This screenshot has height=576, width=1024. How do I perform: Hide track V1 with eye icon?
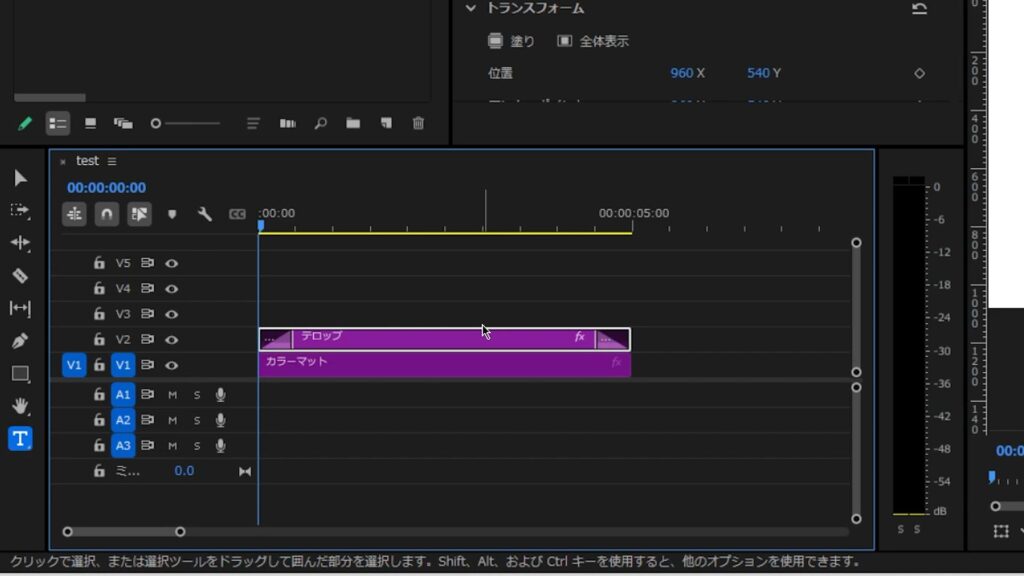[x=172, y=365]
